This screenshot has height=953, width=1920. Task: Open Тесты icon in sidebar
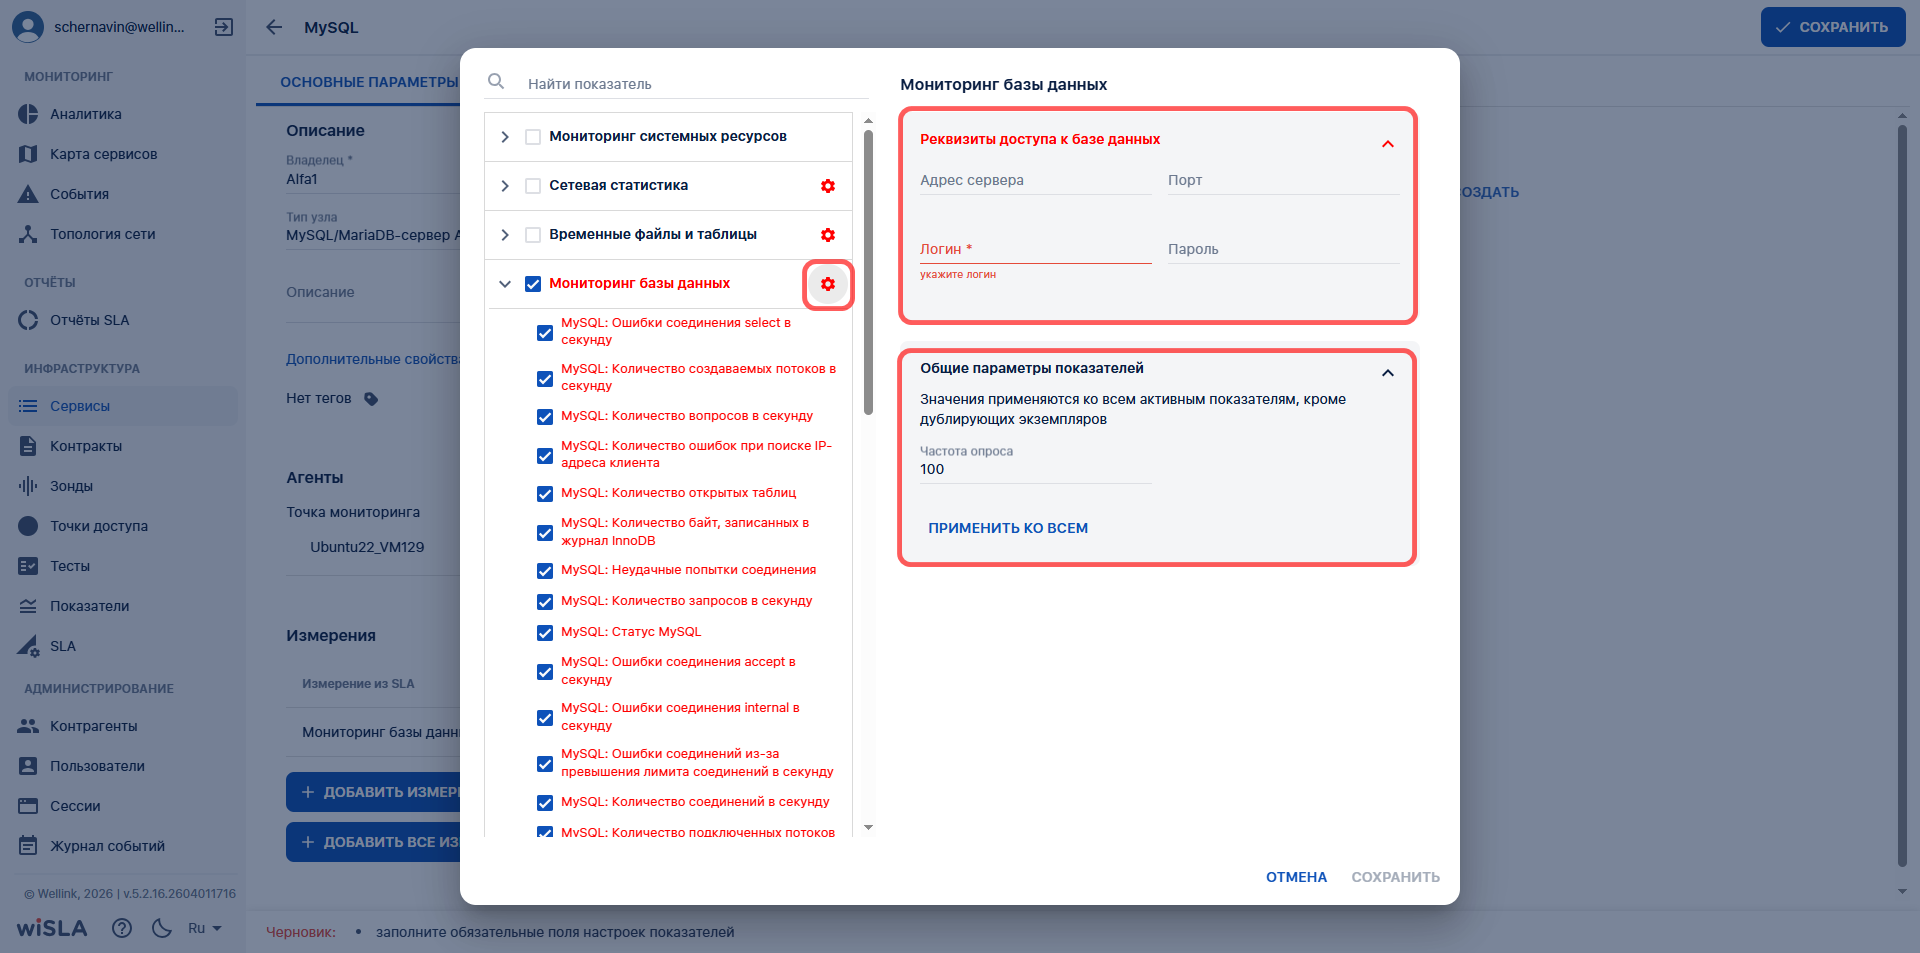coord(28,566)
